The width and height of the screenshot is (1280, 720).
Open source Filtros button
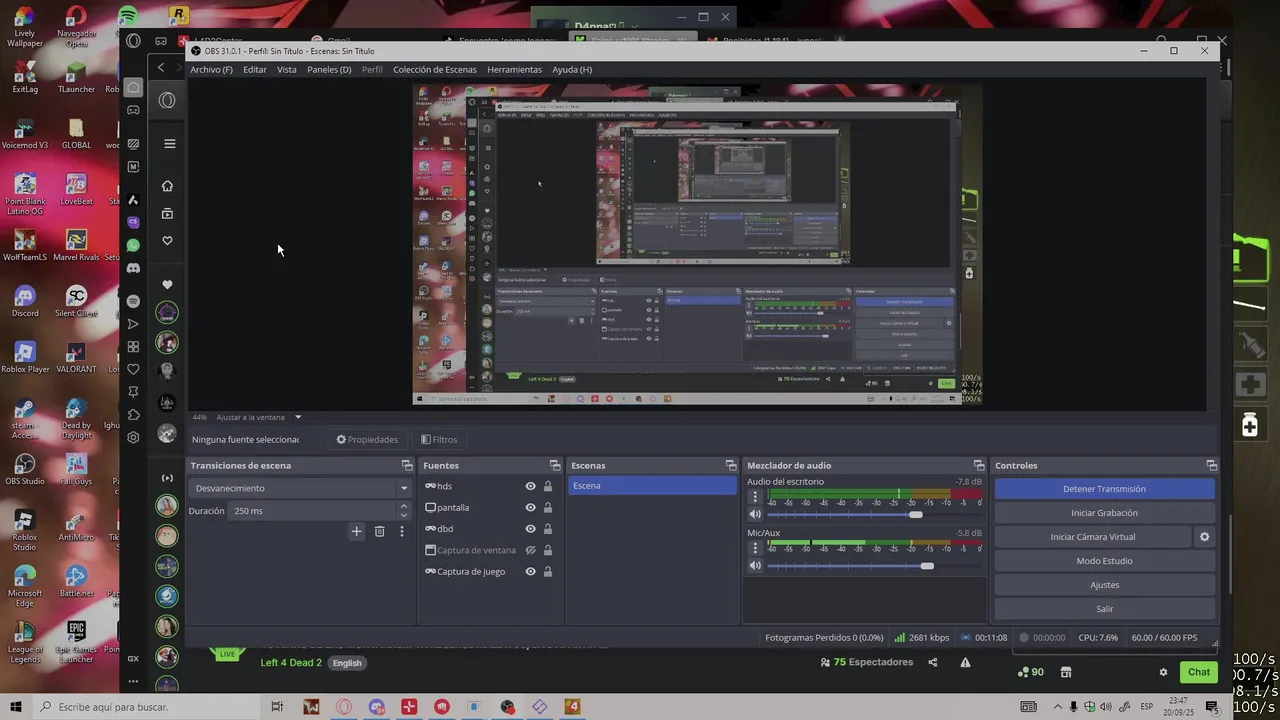tap(439, 439)
